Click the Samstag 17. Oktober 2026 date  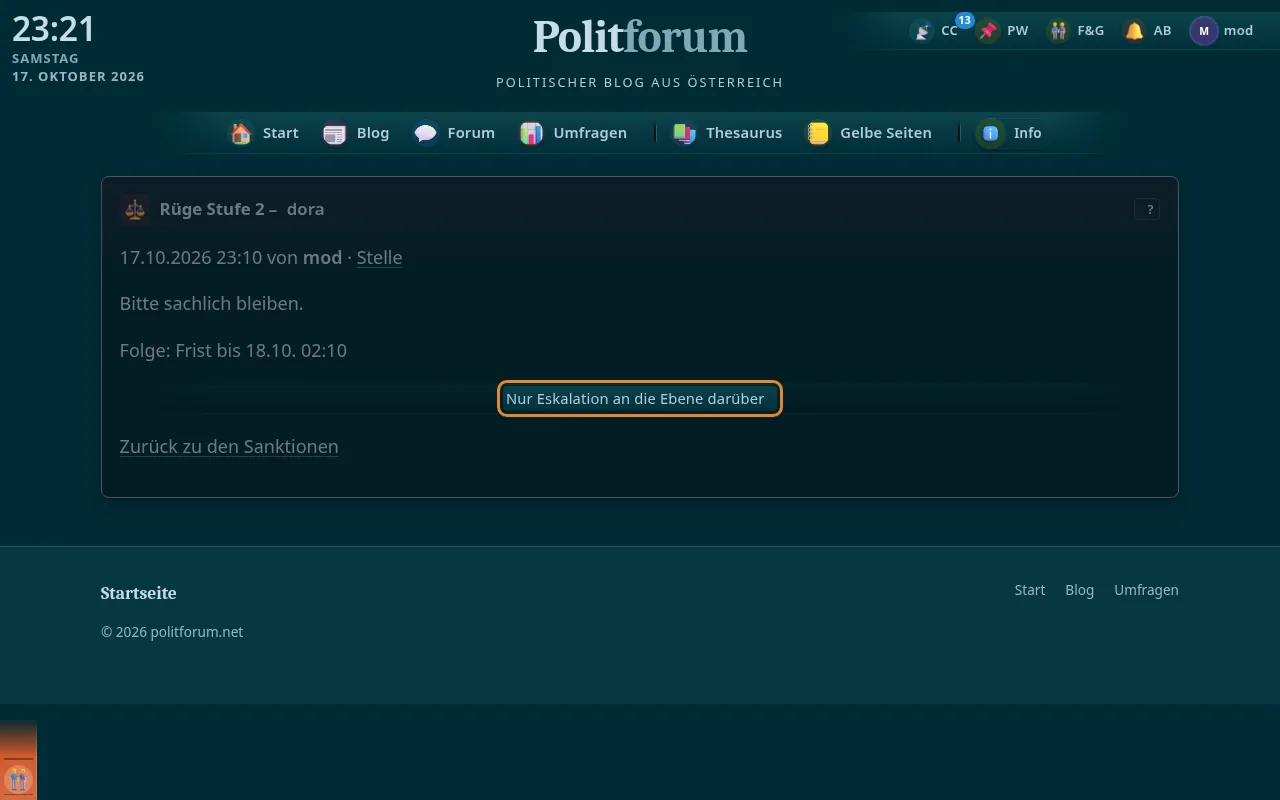[78, 68]
